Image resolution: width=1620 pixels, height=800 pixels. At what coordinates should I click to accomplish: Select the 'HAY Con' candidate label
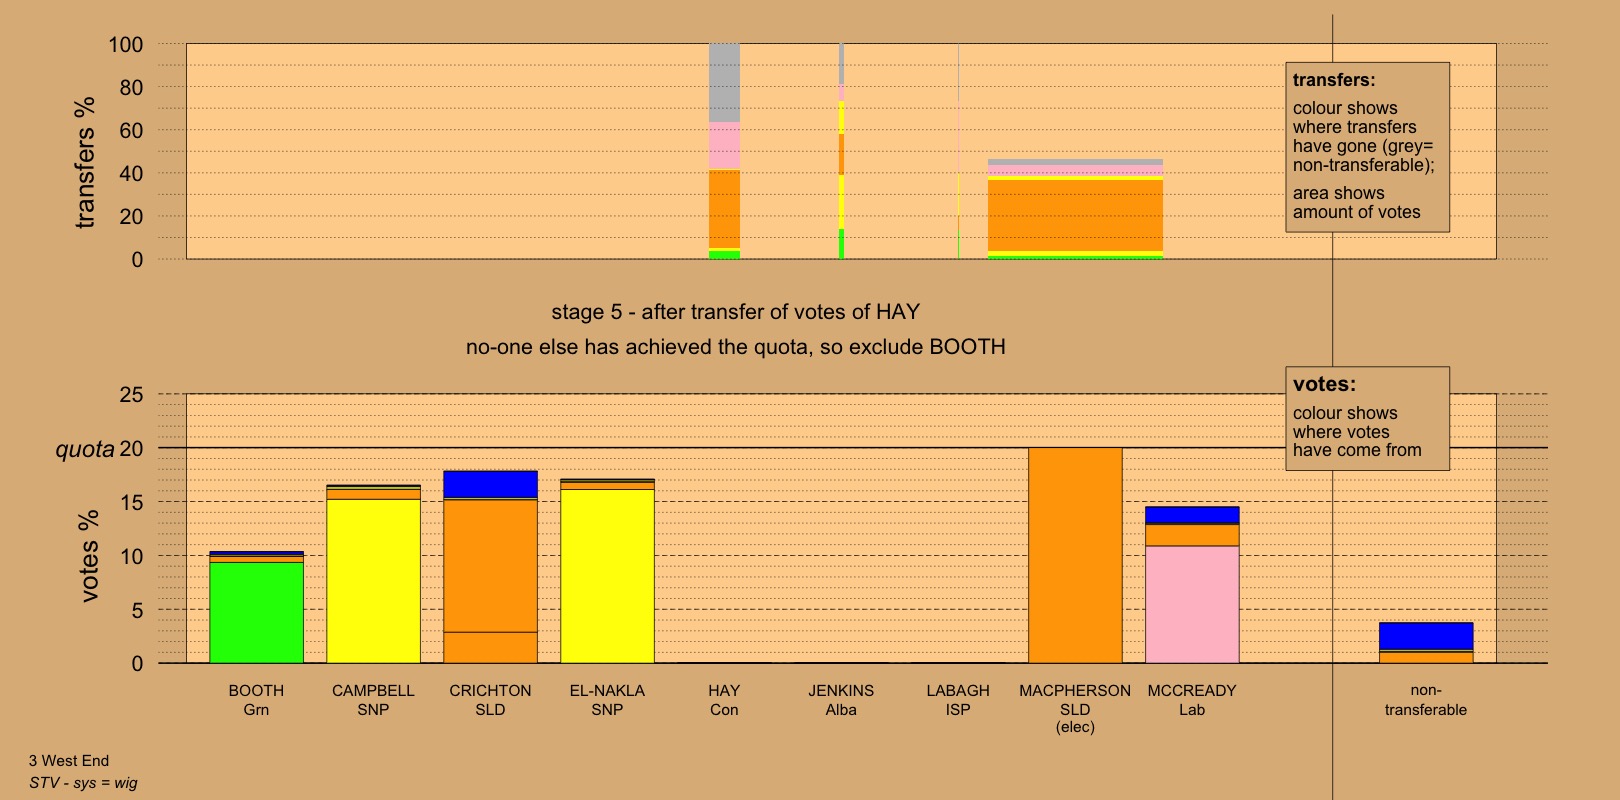click(724, 700)
